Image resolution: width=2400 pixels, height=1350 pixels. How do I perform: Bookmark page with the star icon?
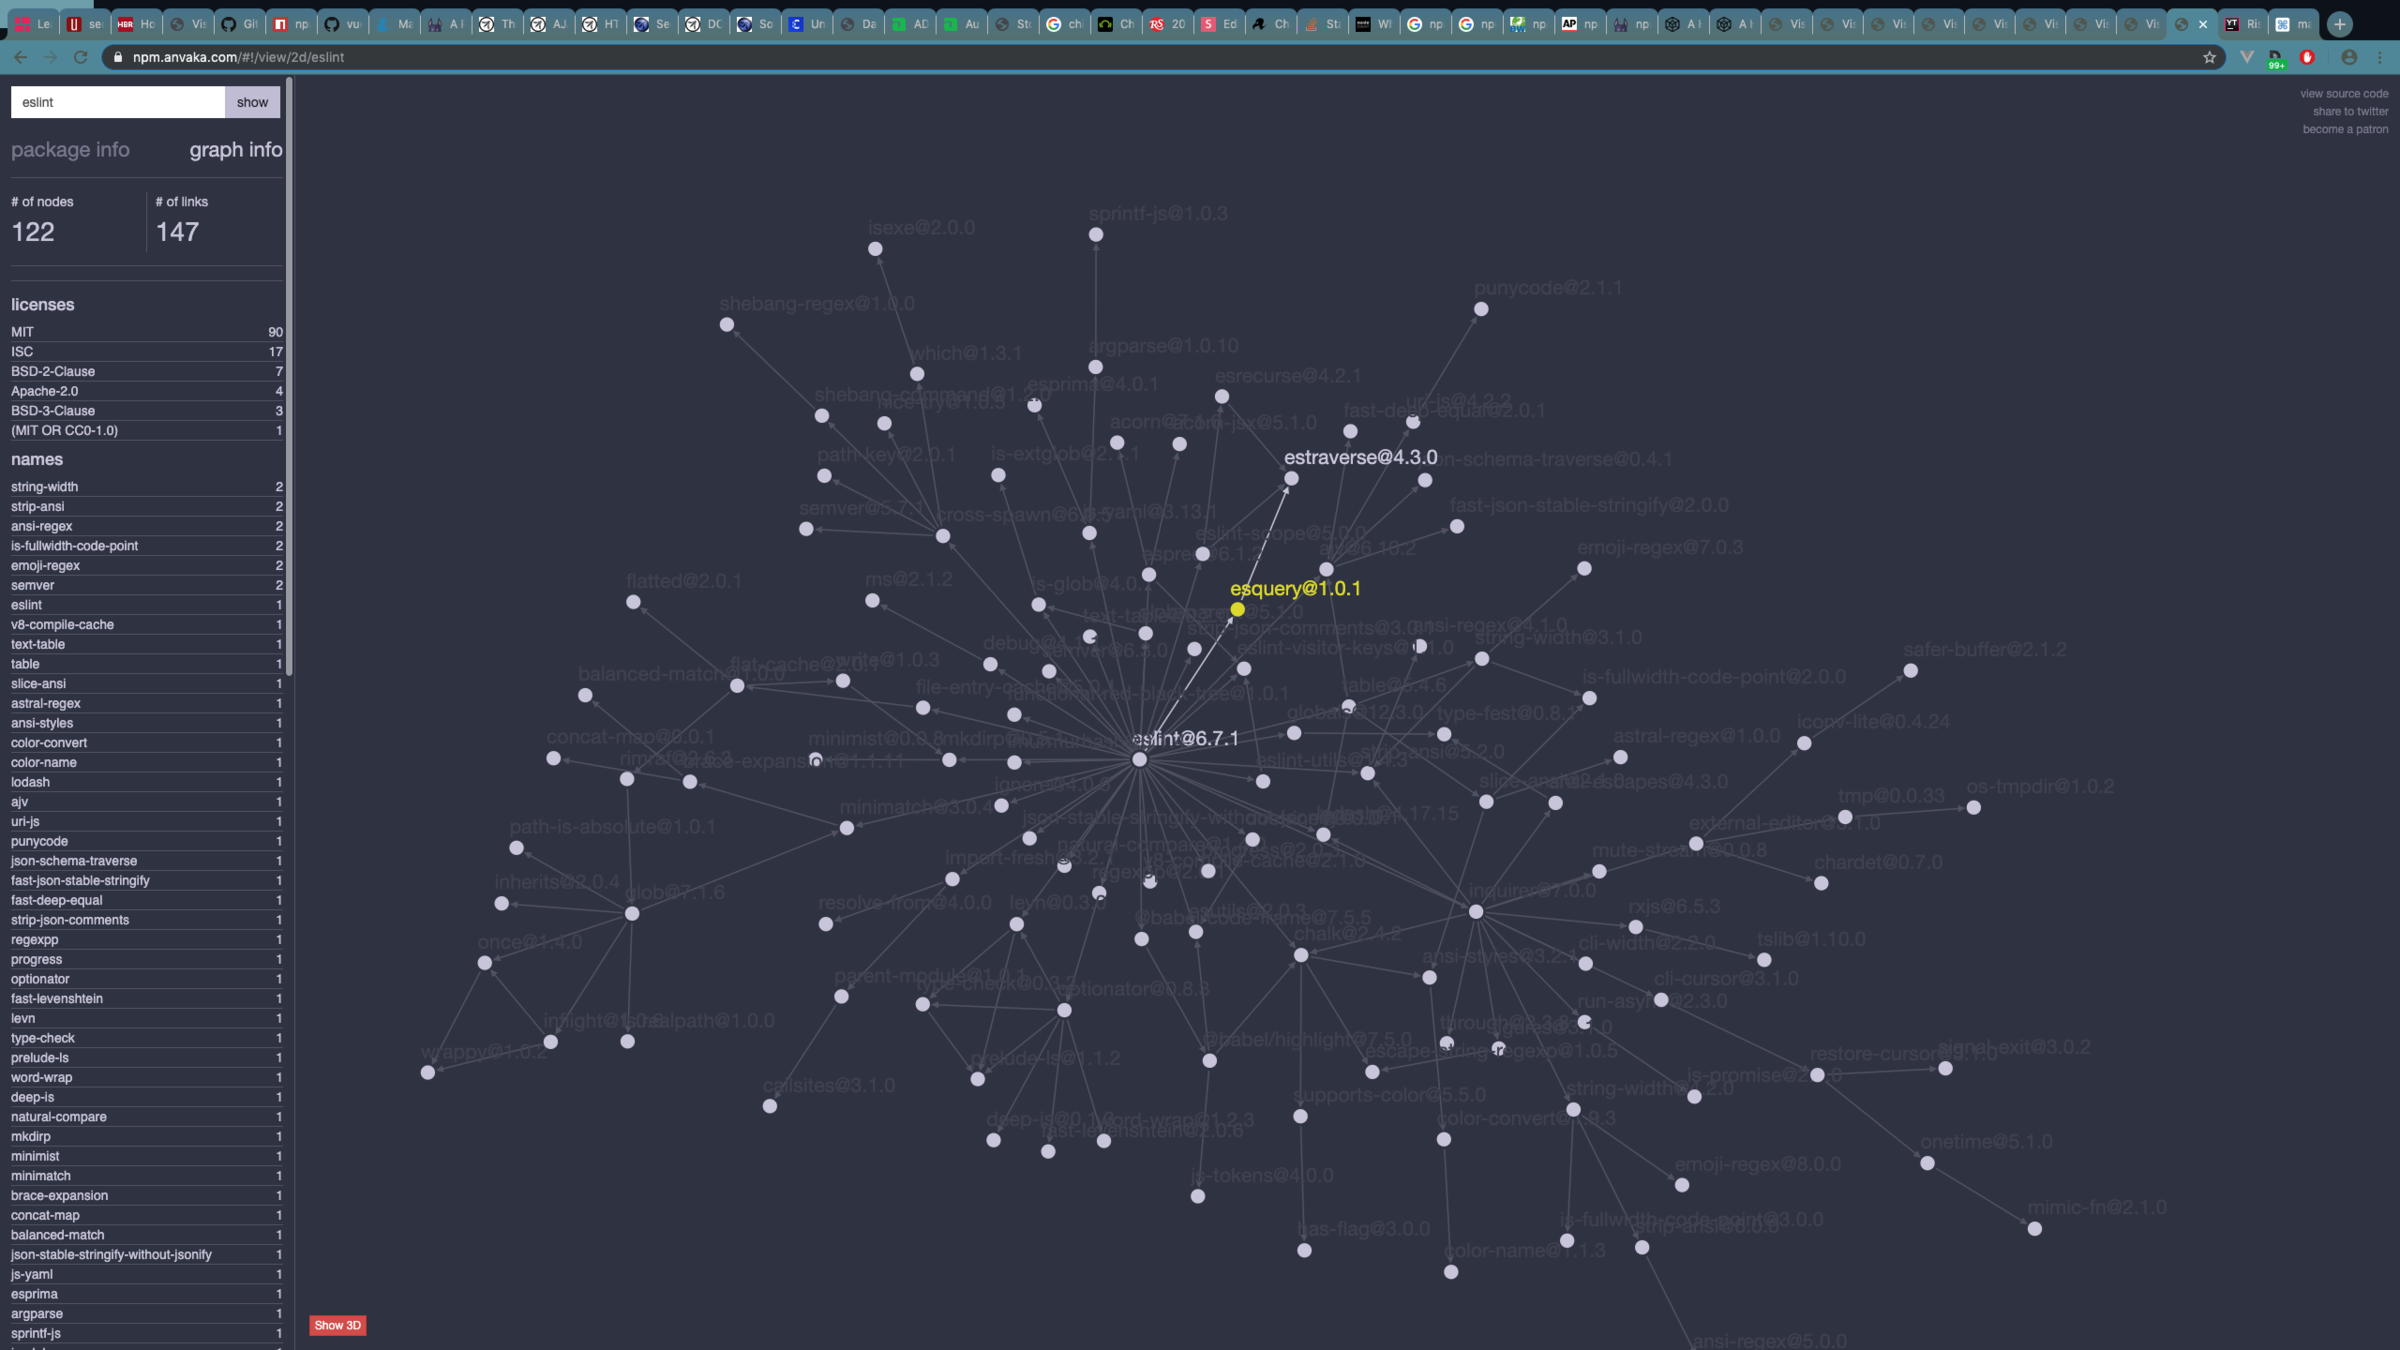click(x=2209, y=58)
